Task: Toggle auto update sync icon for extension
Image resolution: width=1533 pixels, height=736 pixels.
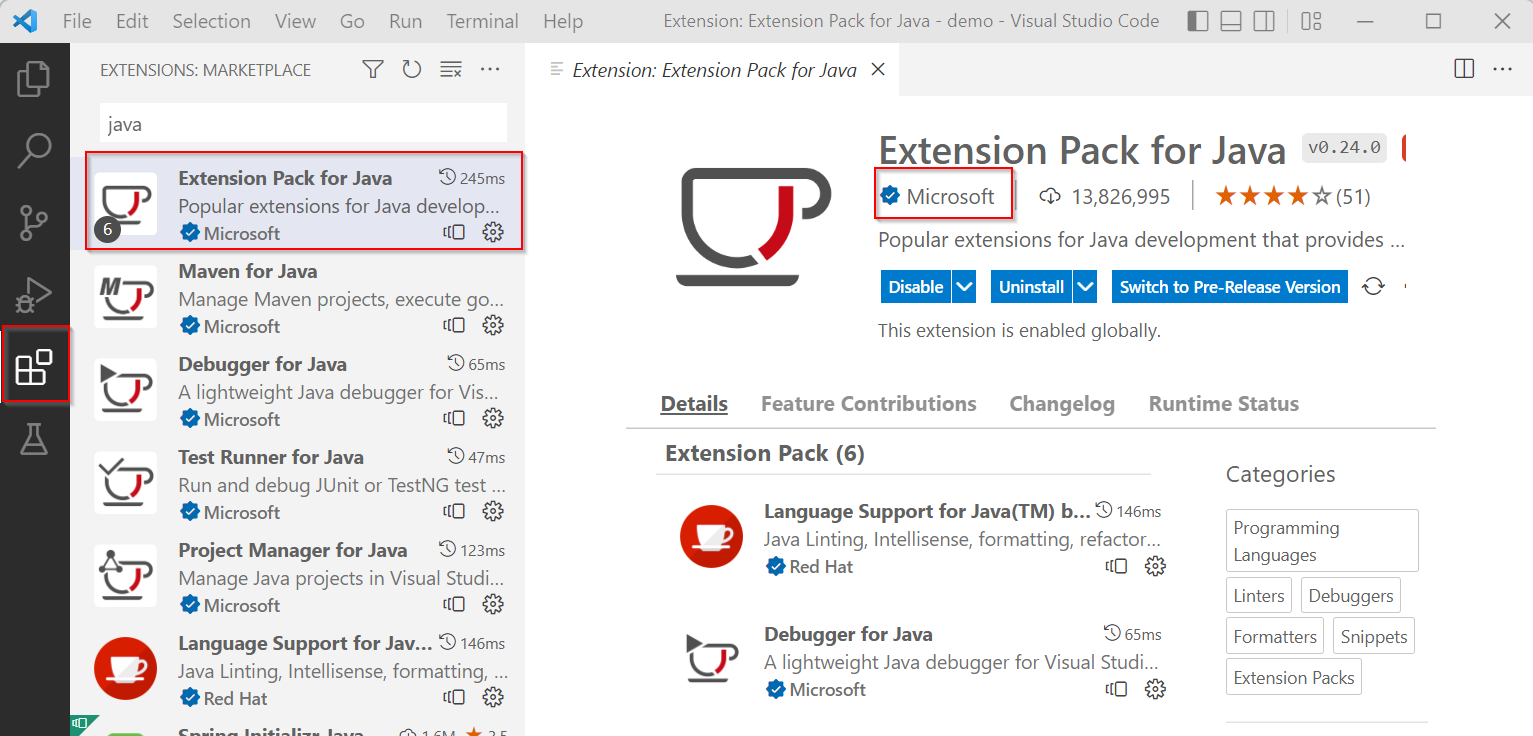Action: pyautogui.click(x=1374, y=287)
